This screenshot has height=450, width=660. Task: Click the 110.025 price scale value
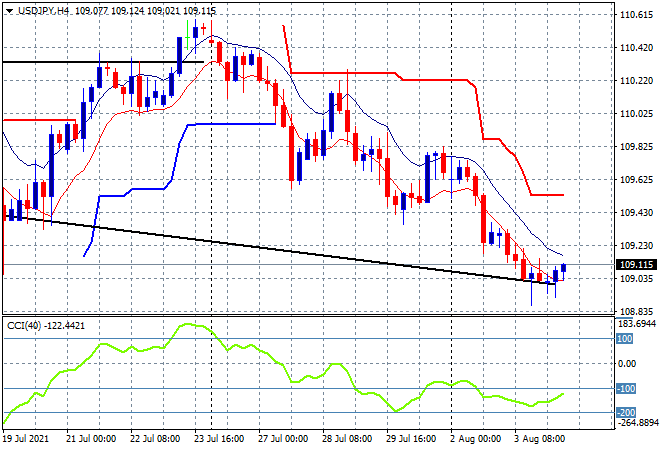coord(636,113)
